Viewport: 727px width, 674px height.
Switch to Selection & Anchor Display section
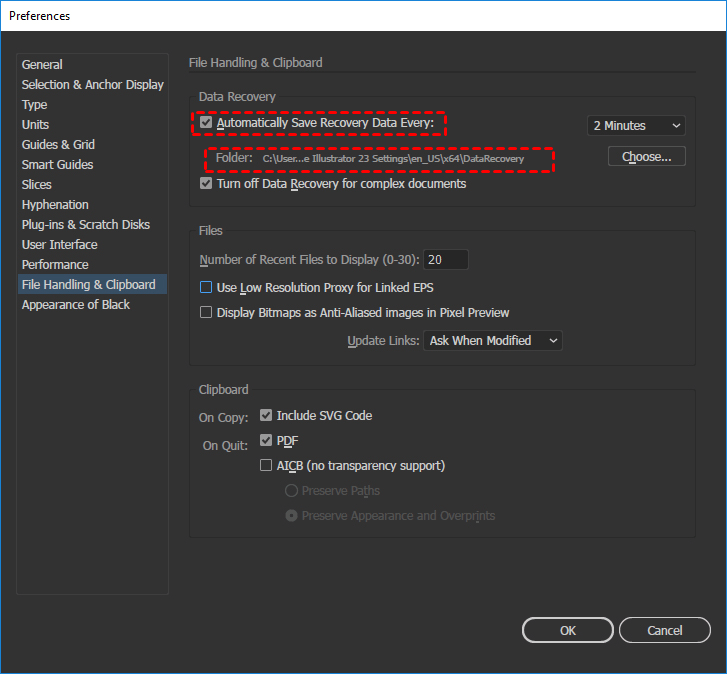coord(92,85)
